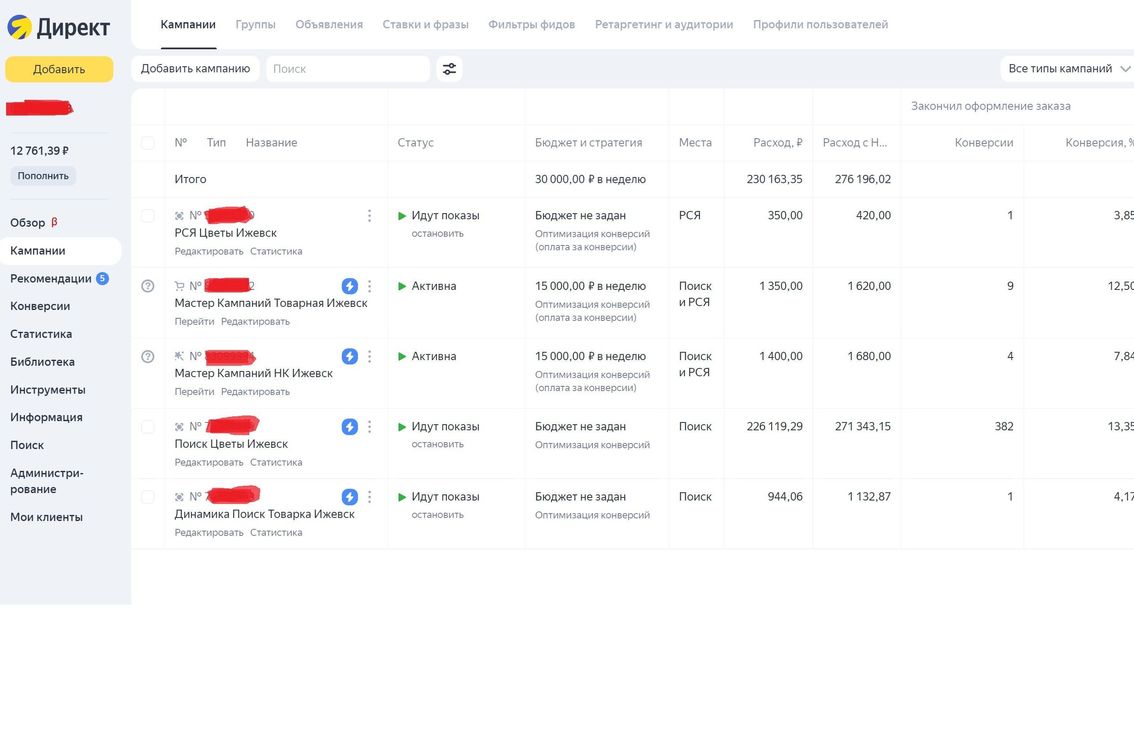The image size is (1134, 756).
Task: Expand the Все типы кампаний dropdown
Action: point(1068,69)
